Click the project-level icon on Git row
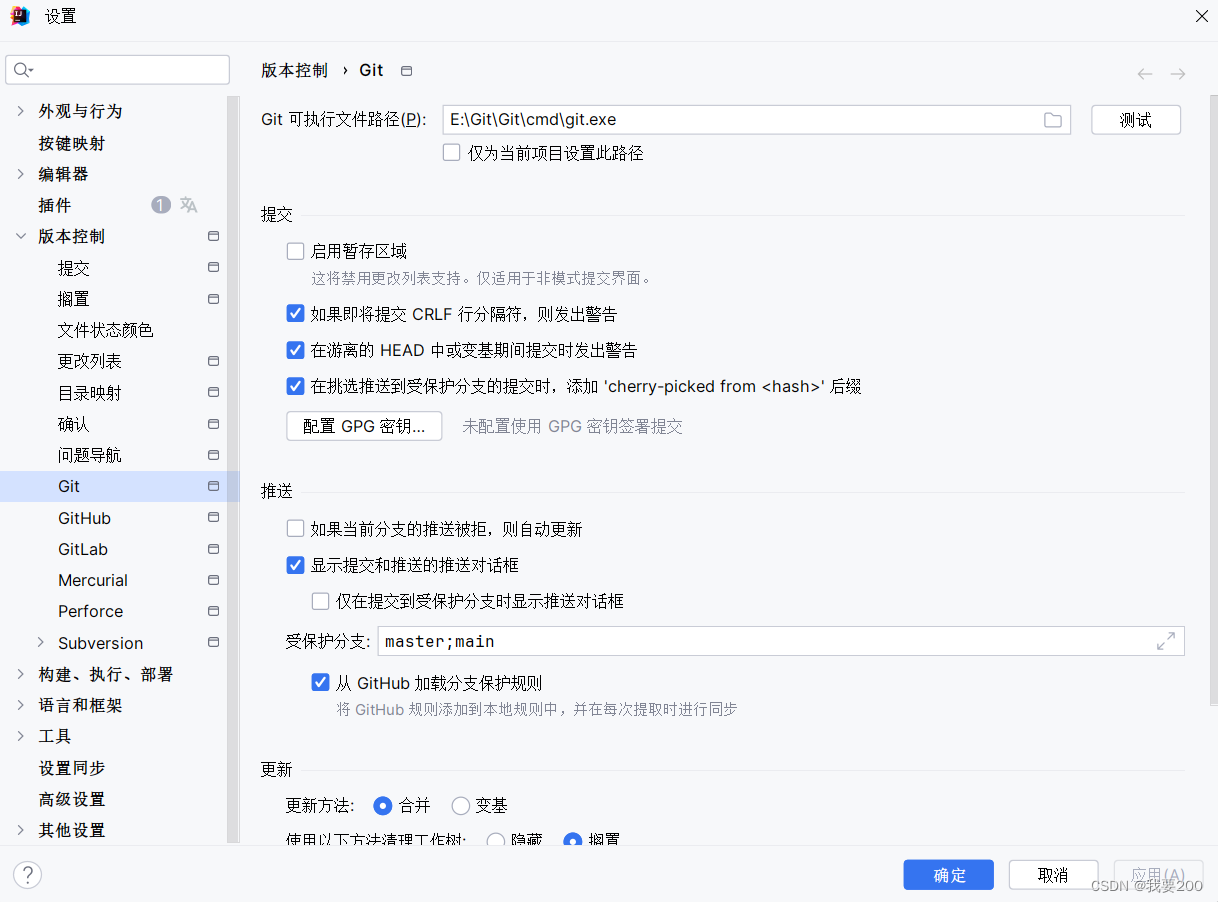1218x902 pixels. tap(213, 486)
